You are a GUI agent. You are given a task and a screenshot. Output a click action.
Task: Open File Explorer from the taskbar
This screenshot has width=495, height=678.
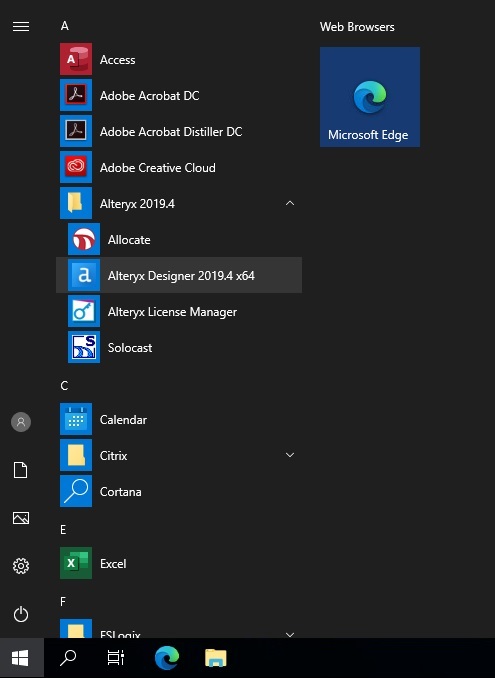click(x=215, y=658)
